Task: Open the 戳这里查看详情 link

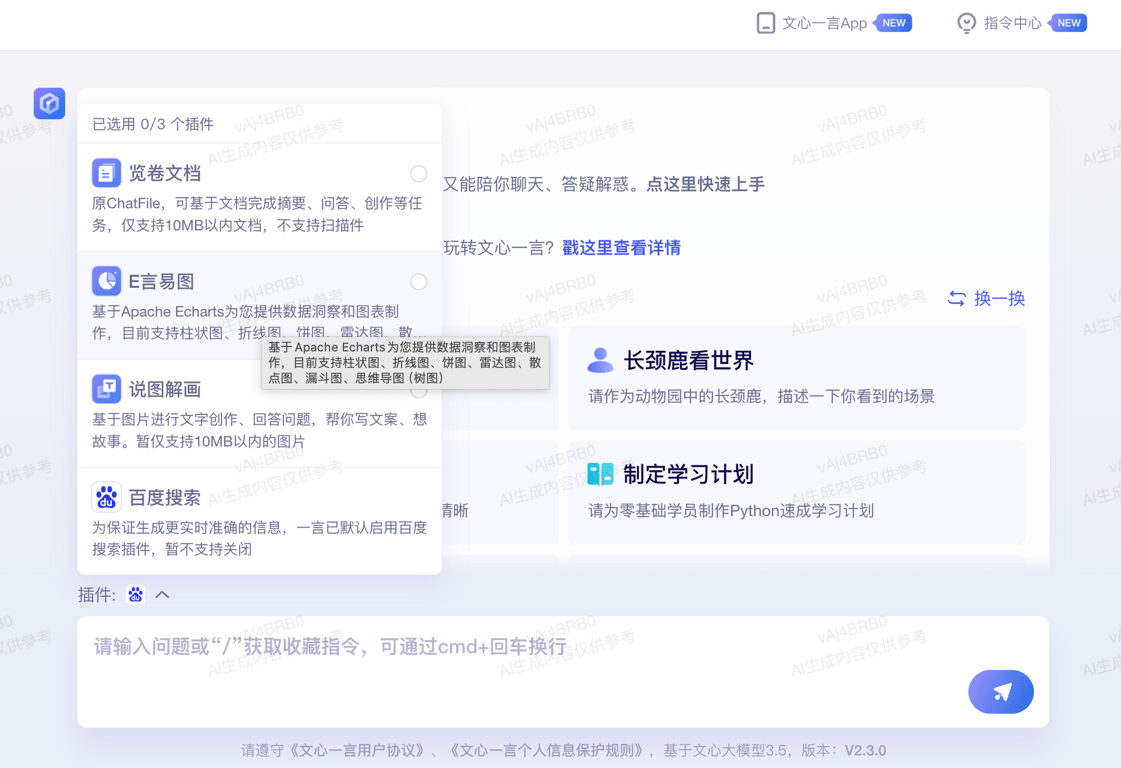Action: coord(621,247)
